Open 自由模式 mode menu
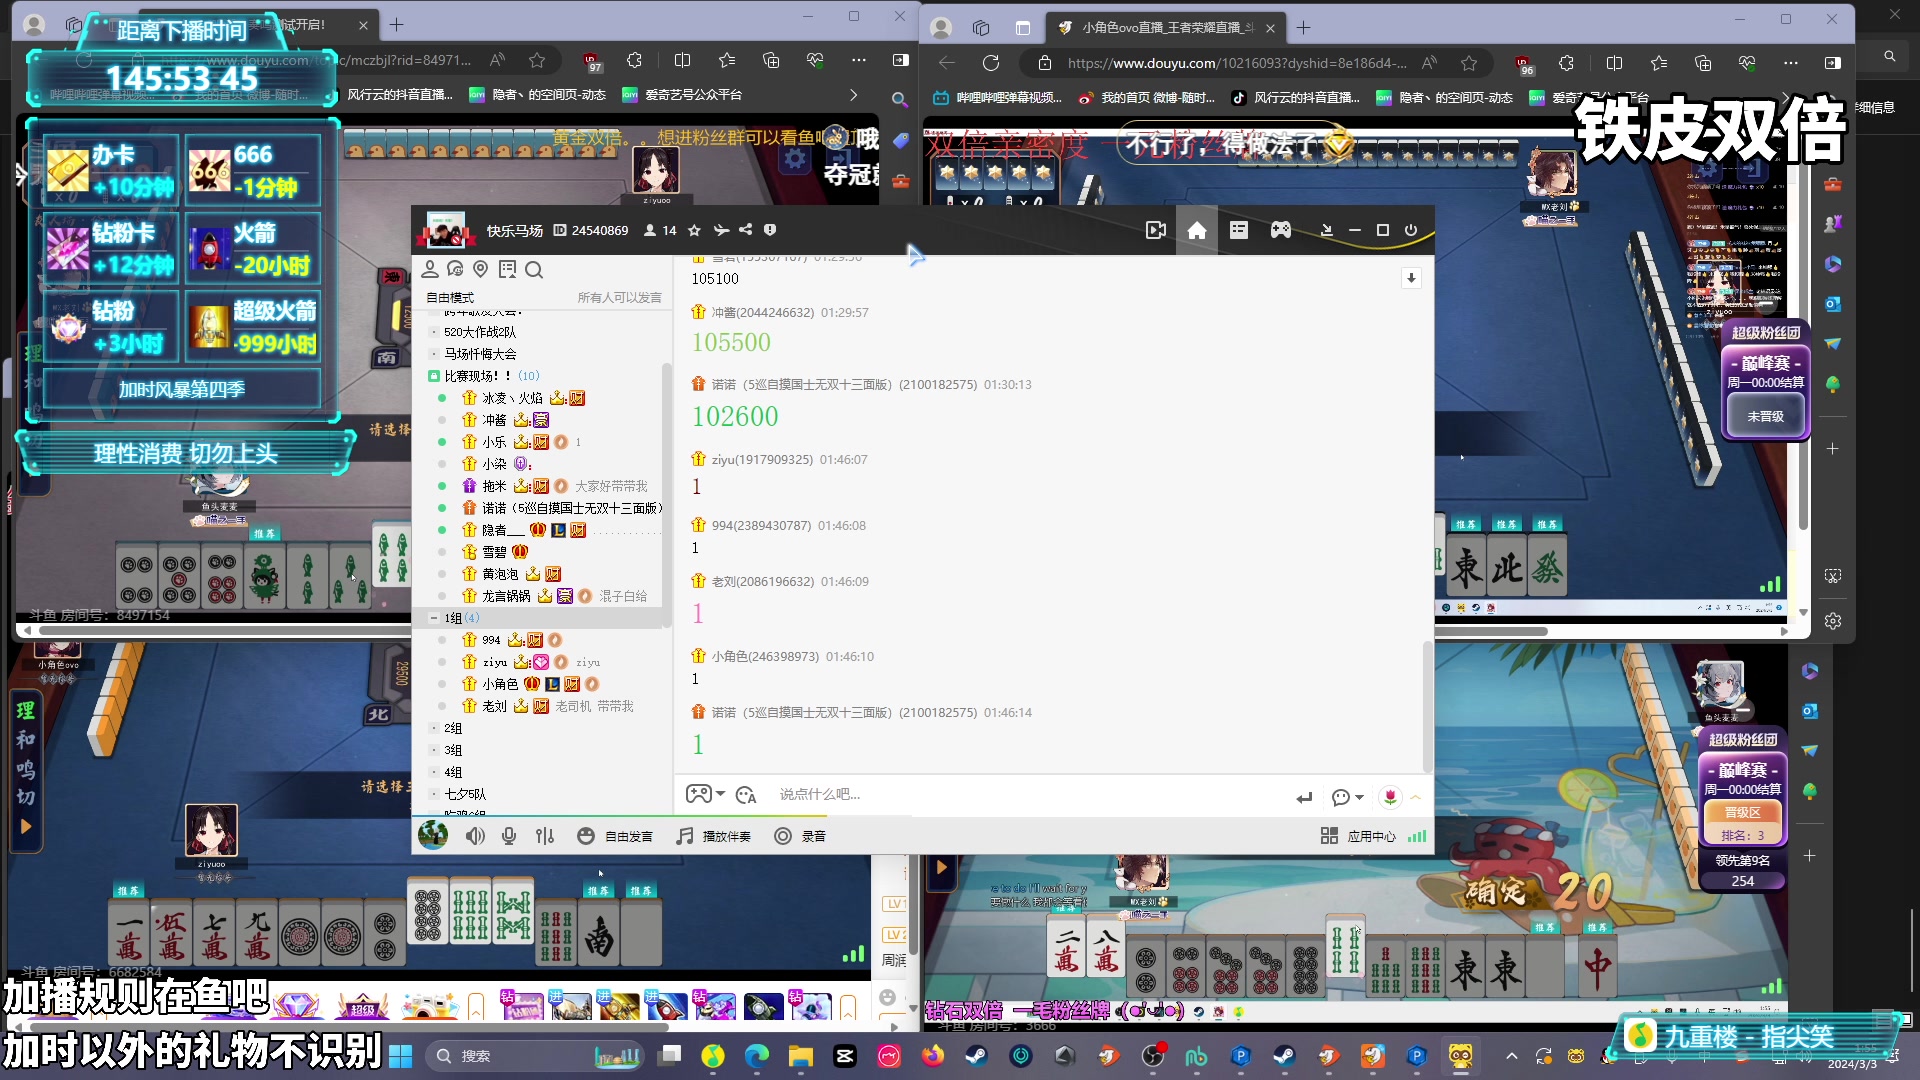 pyautogui.click(x=450, y=298)
